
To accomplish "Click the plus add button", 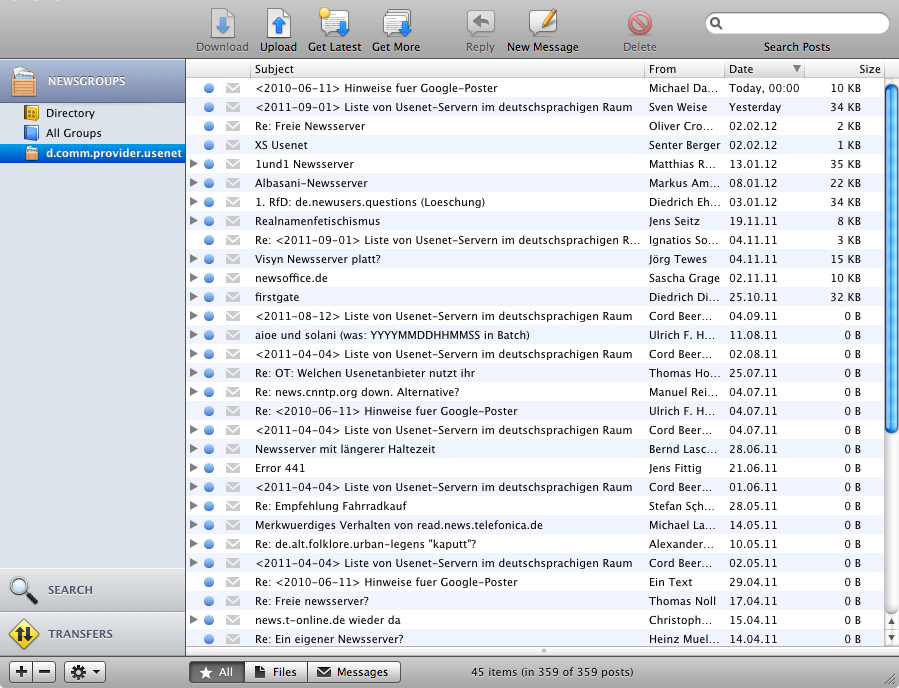I will point(21,672).
